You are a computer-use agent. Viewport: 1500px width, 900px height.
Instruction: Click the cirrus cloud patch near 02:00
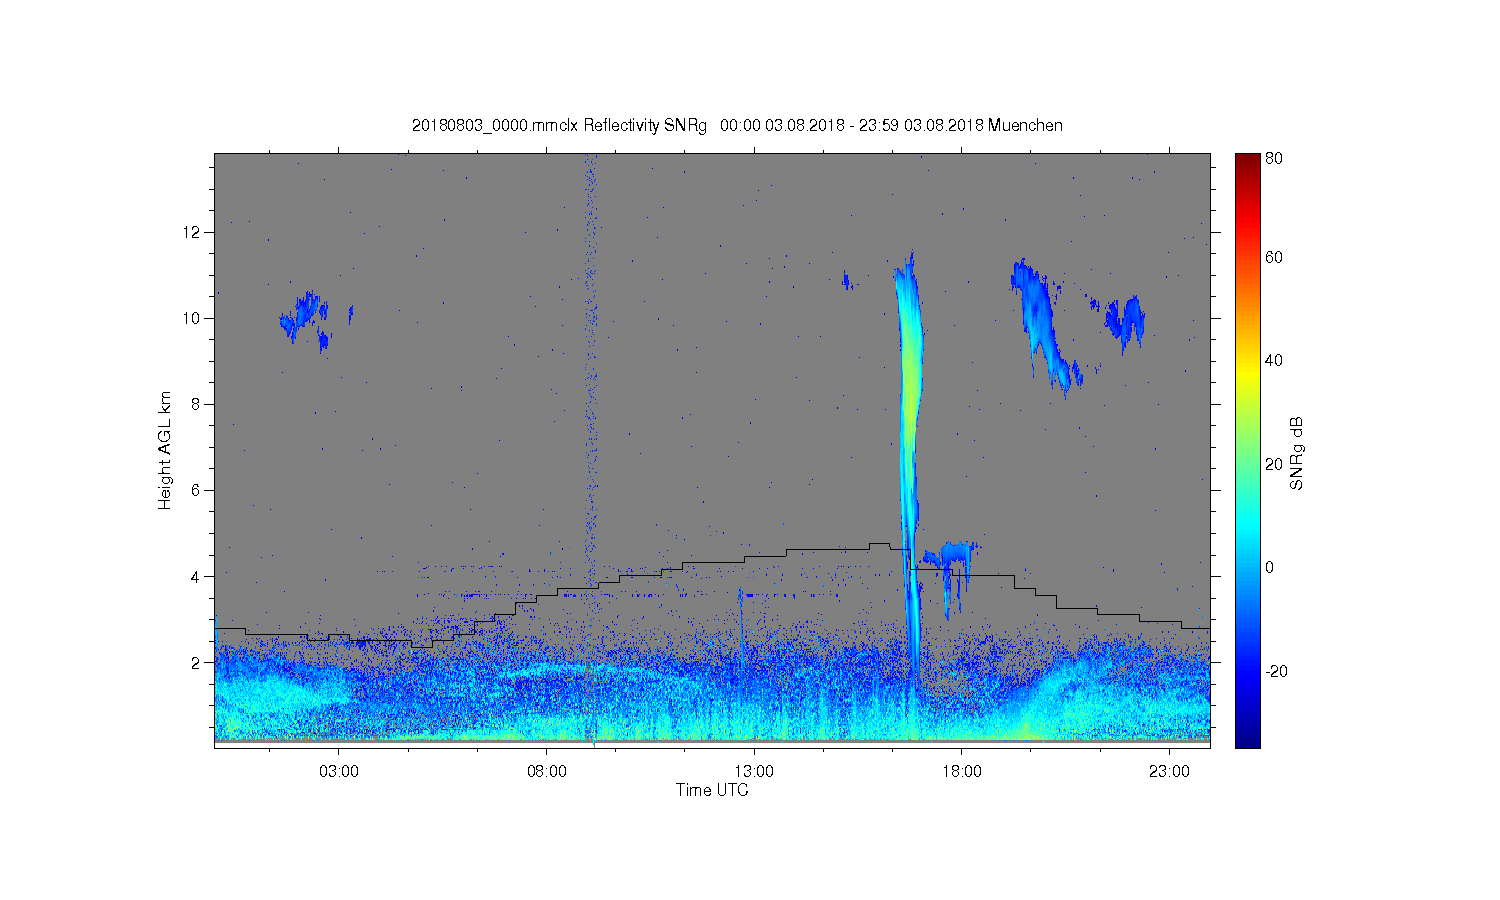pyautogui.click(x=304, y=318)
